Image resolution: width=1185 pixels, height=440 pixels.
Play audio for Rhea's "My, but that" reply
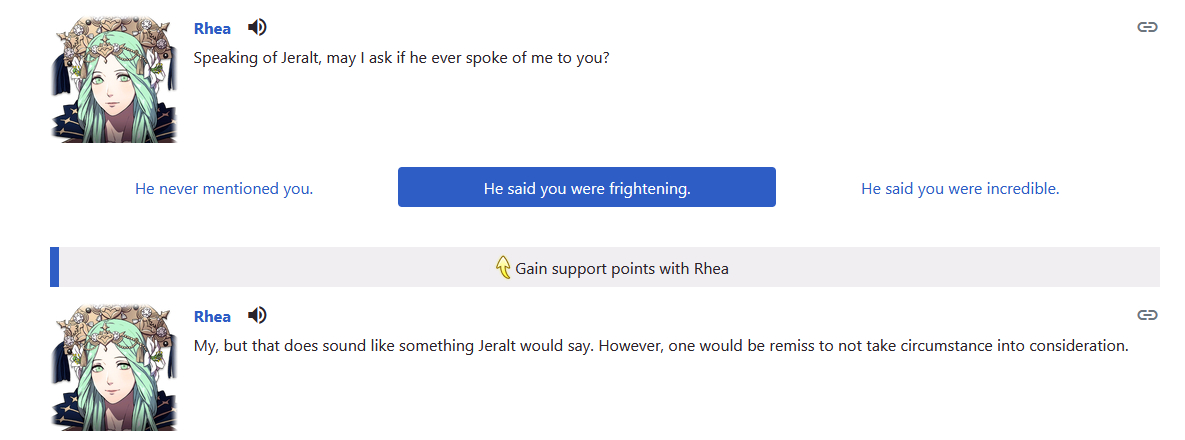[x=257, y=315]
